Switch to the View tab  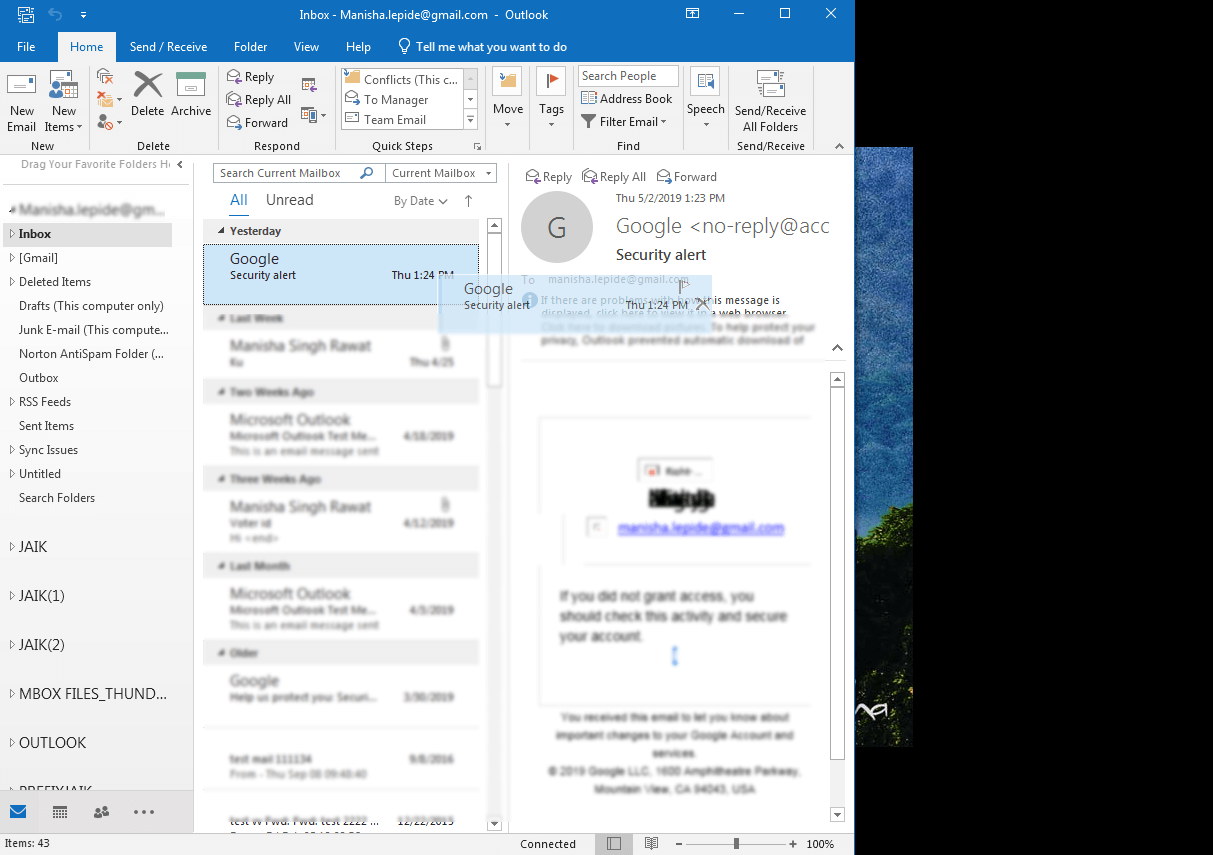coord(307,47)
